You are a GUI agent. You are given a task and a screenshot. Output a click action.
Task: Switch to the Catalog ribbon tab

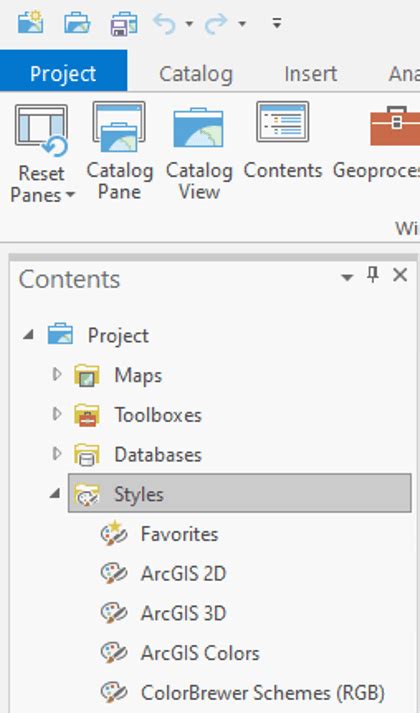pos(195,74)
